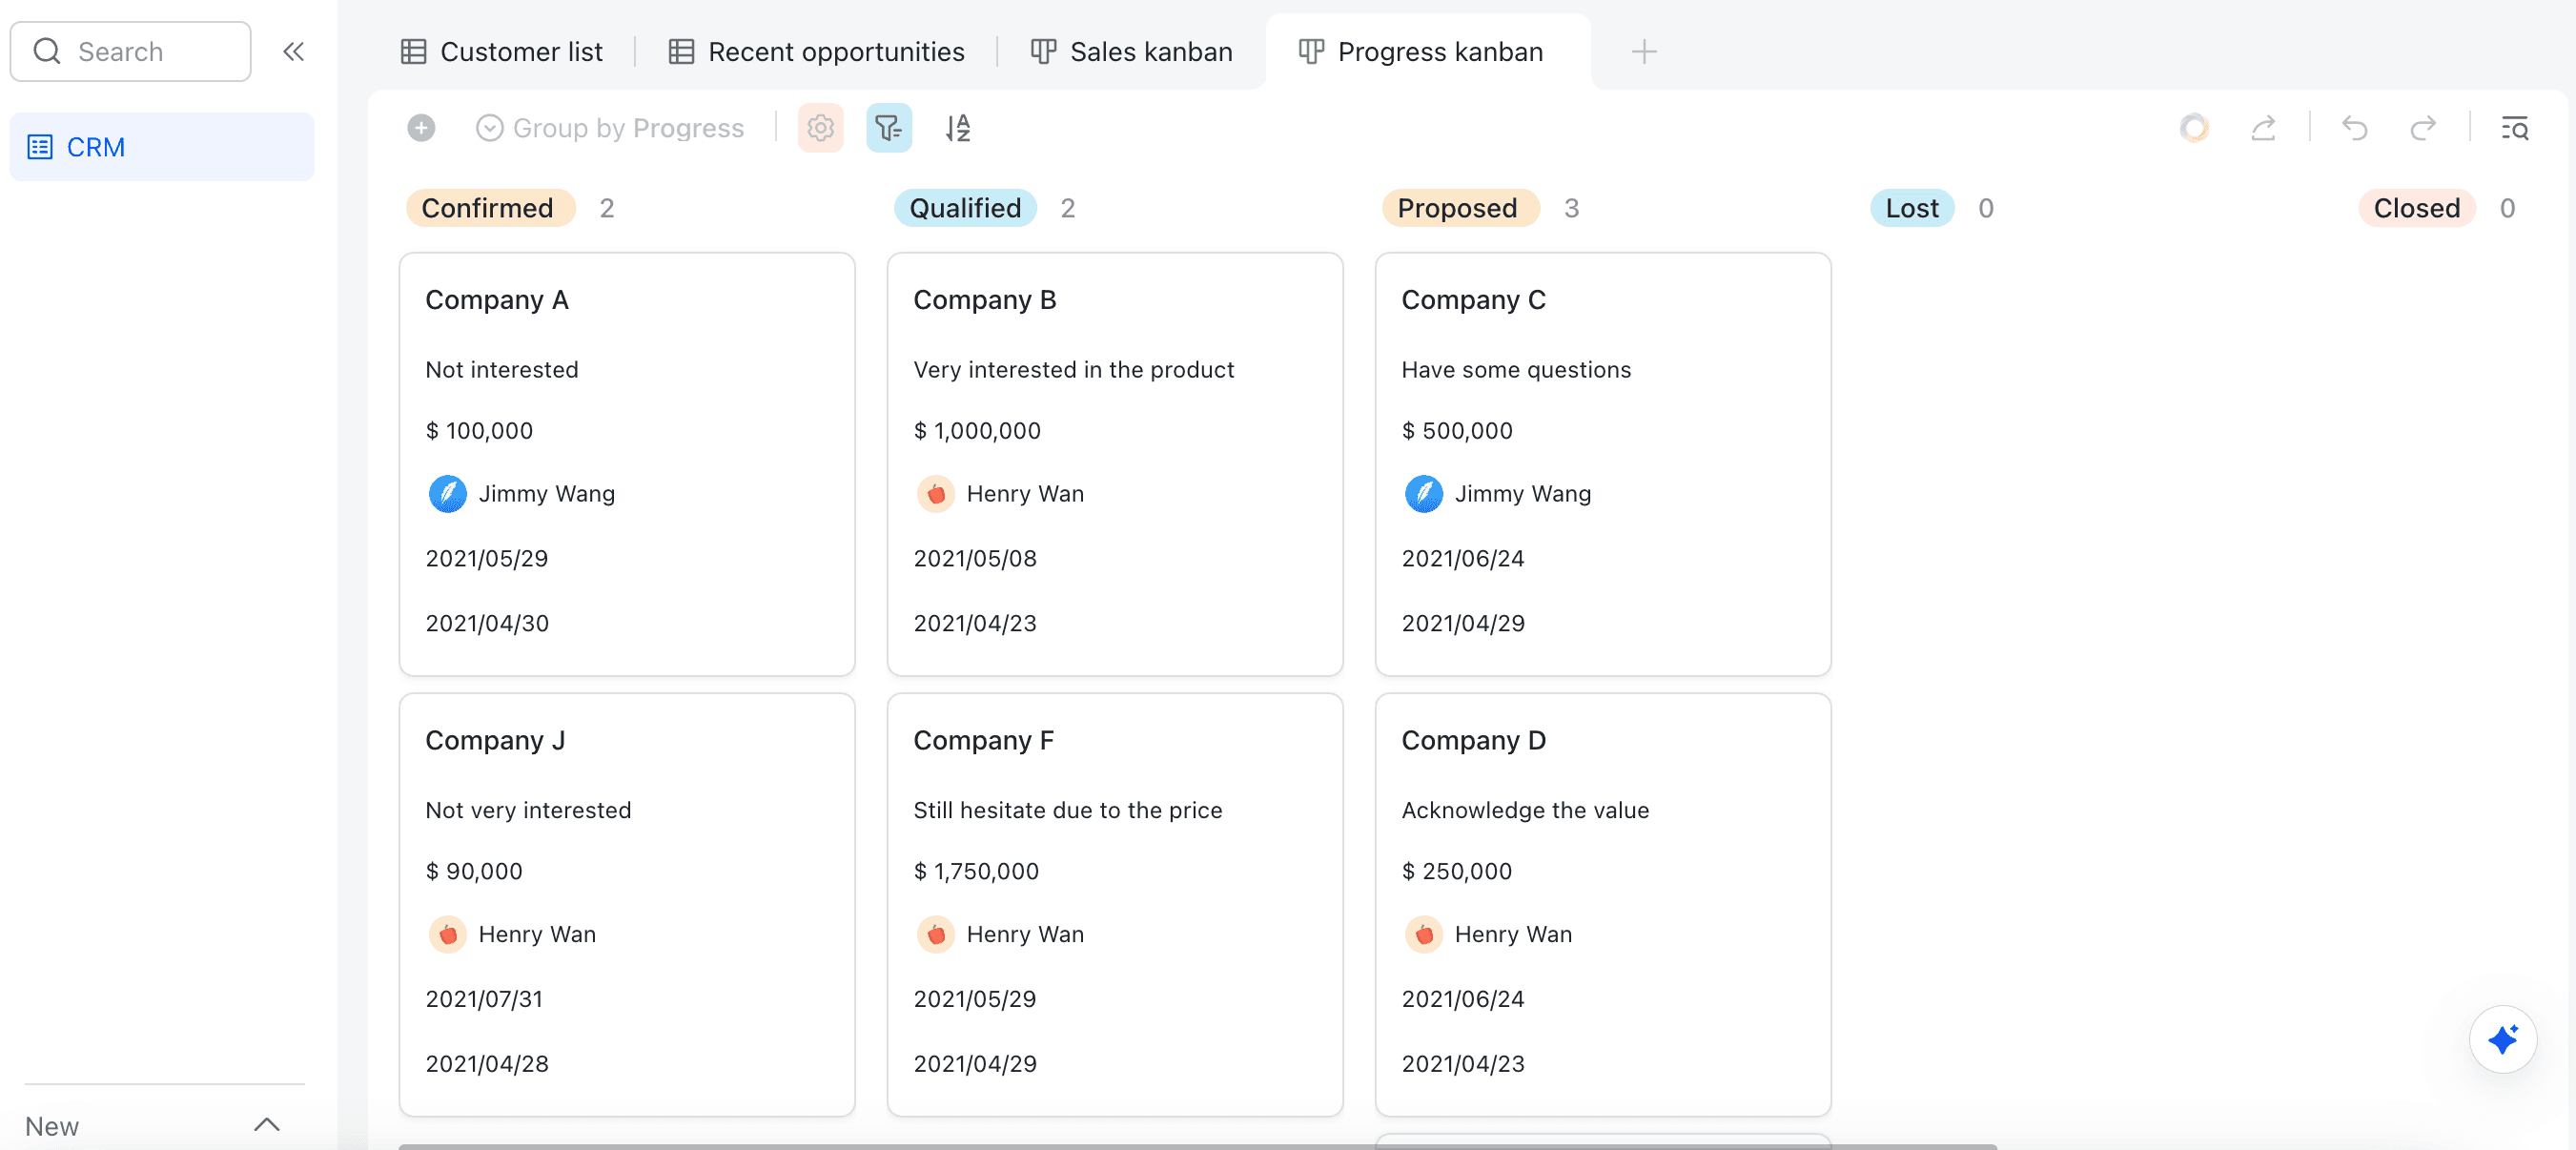The image size is (2576, 1150).
Task: Click the Proposed column color label
Action: click(1457, 208)
